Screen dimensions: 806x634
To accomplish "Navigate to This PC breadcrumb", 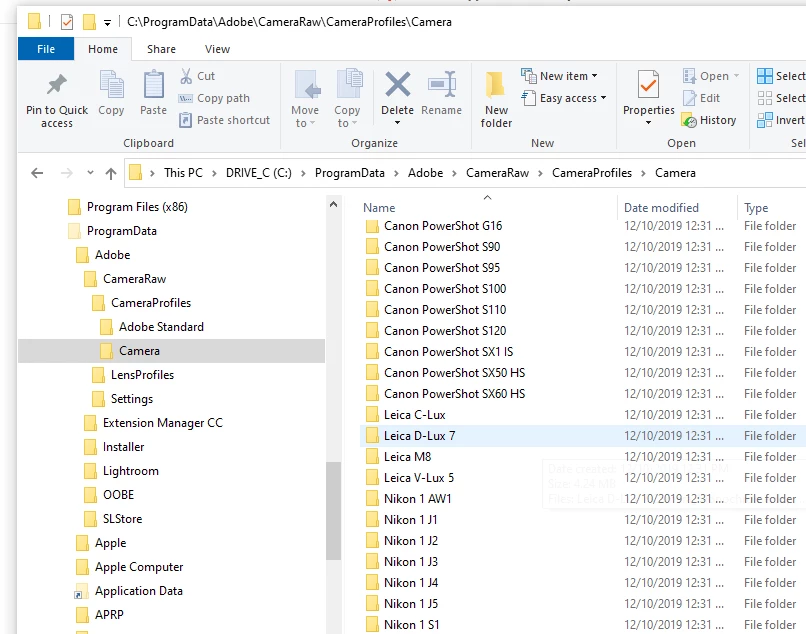I will point(183,173).
